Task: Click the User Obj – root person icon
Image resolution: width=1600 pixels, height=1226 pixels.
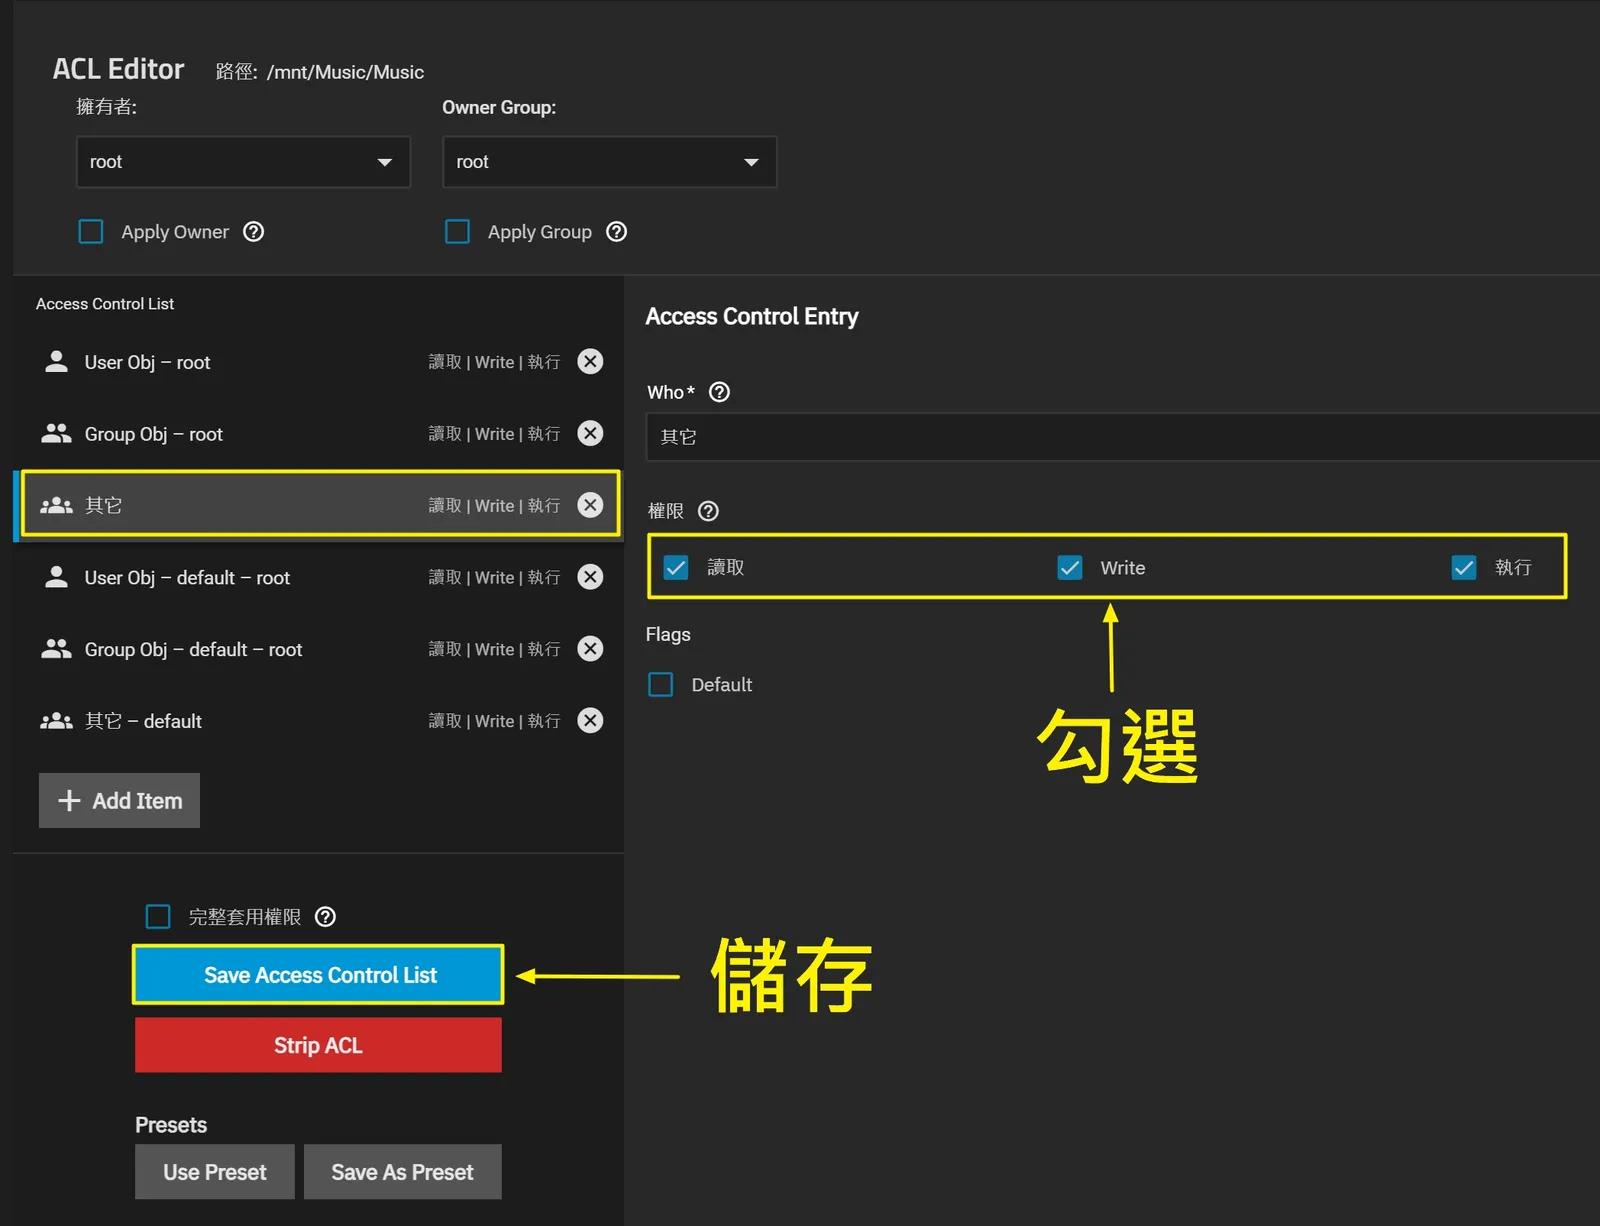Action: 56,361
